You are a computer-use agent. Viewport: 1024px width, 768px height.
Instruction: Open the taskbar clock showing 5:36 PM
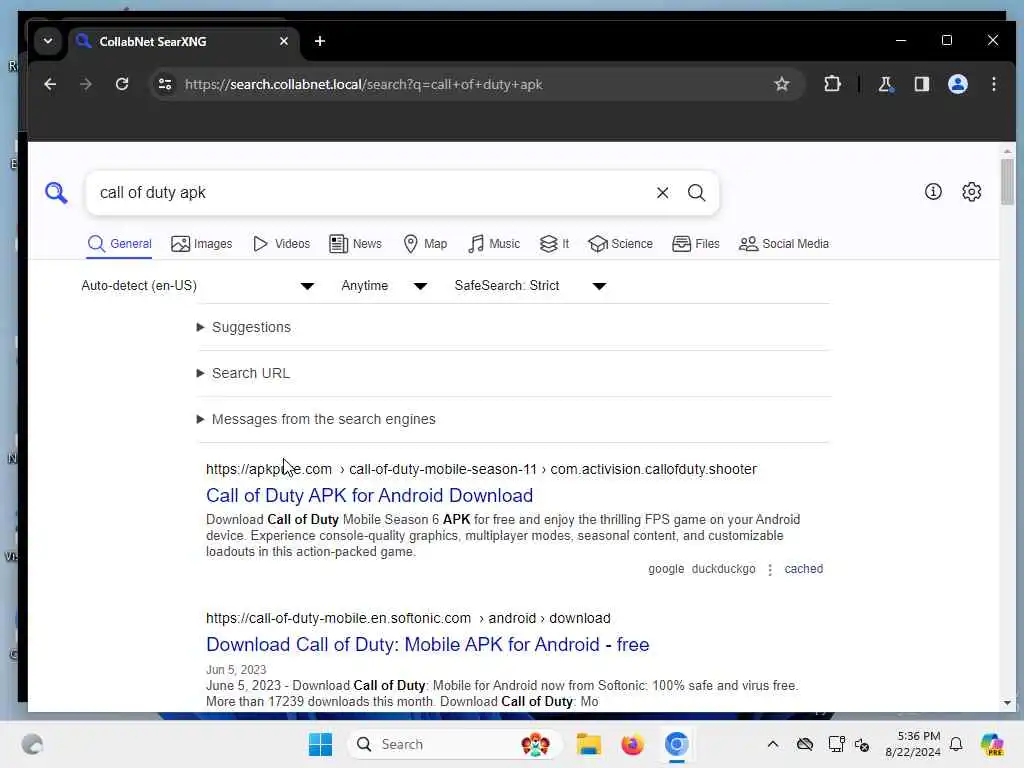click(912, 744)
